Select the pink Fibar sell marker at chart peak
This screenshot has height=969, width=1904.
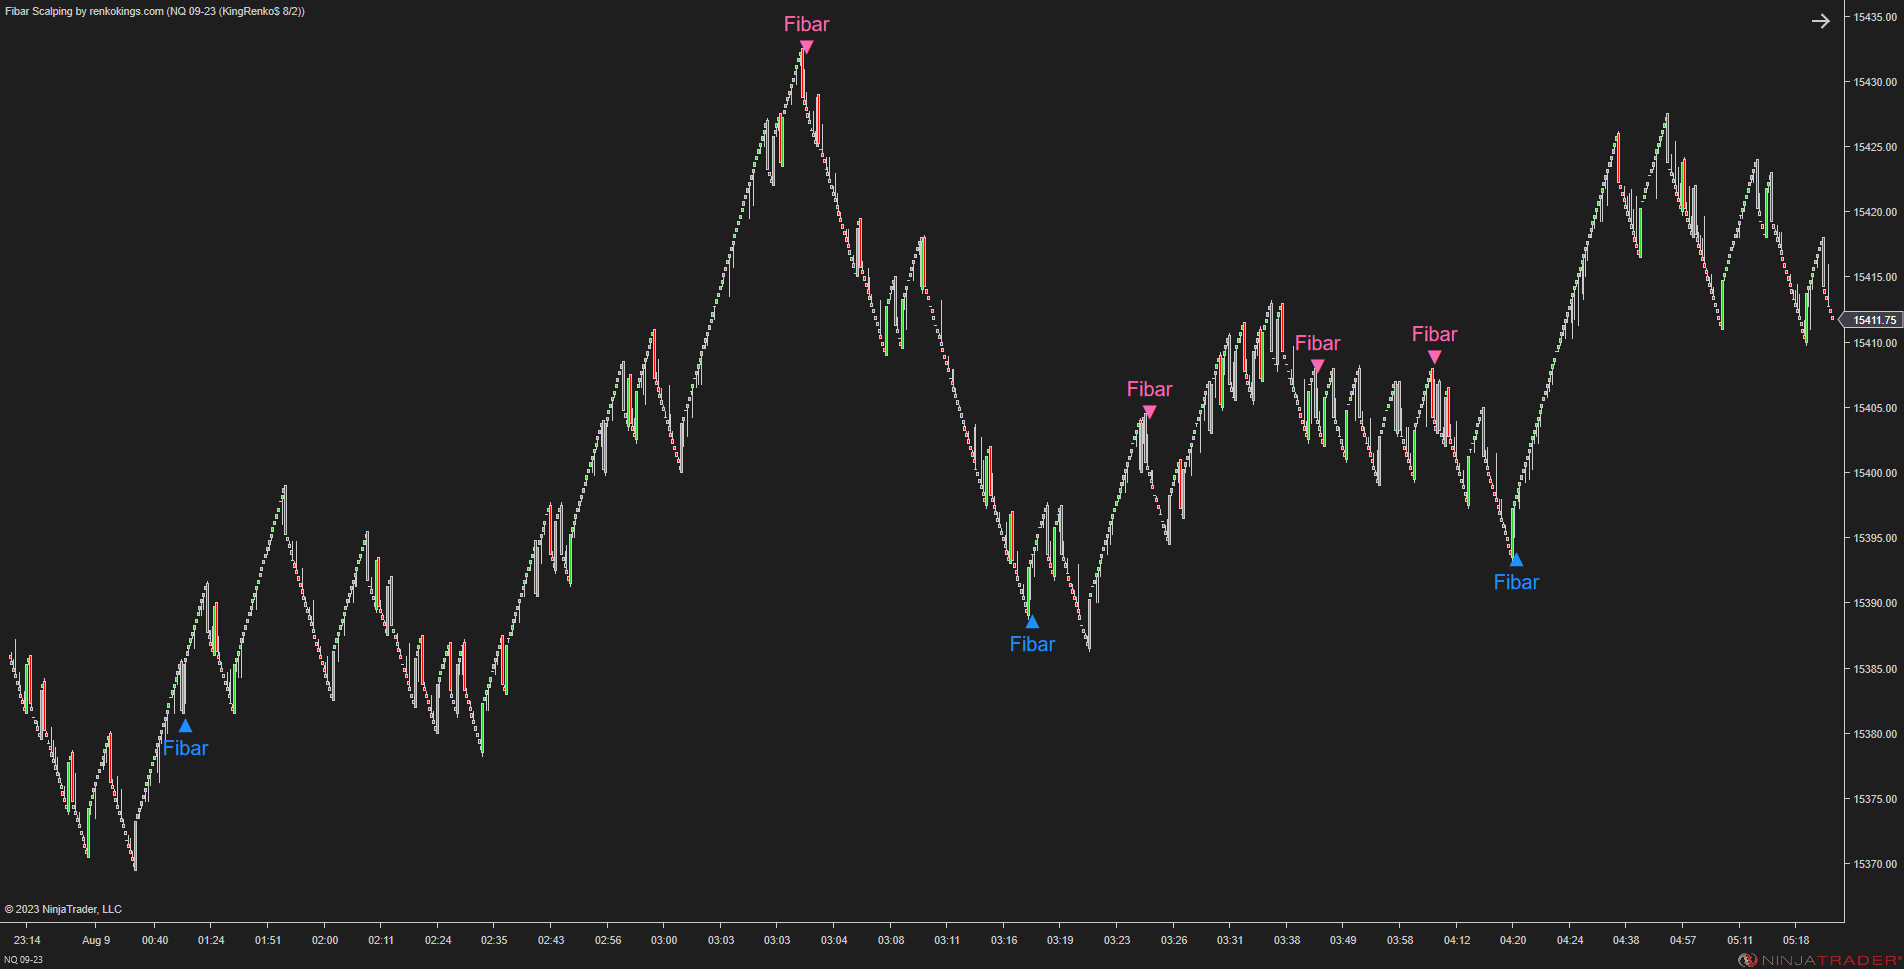805,43
